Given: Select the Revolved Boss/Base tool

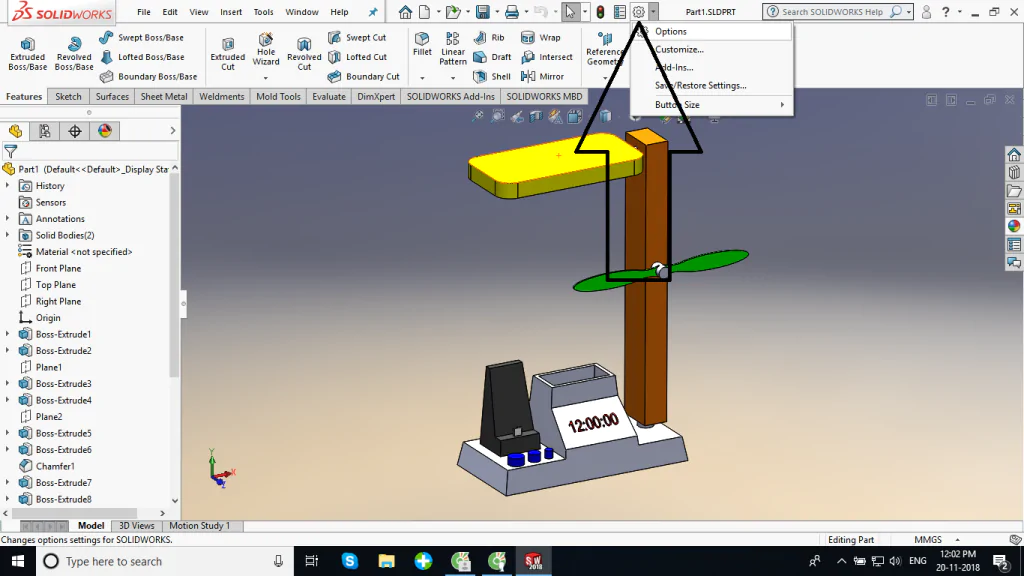Looking at the screenshot, I should point(74,53).
